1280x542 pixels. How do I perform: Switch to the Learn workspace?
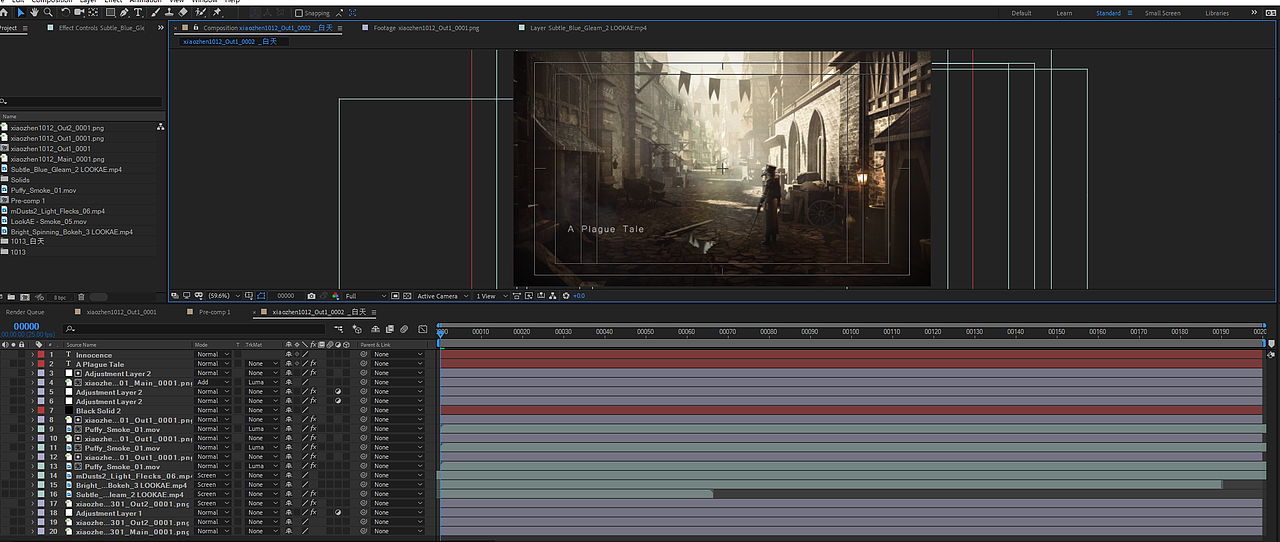(x=1064, y=13)
